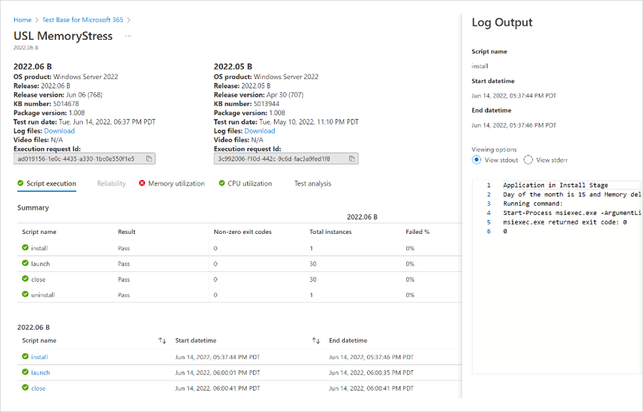Open close script link in detail table
Viewport: 643px width, 412px height.
pyautogui.click(x=38, y=388)
